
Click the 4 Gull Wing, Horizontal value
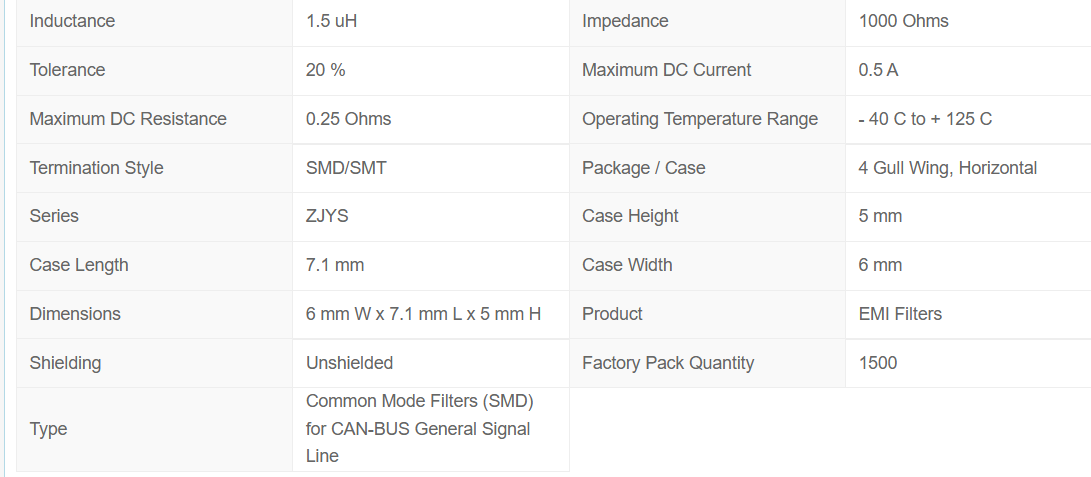[947, 168]
